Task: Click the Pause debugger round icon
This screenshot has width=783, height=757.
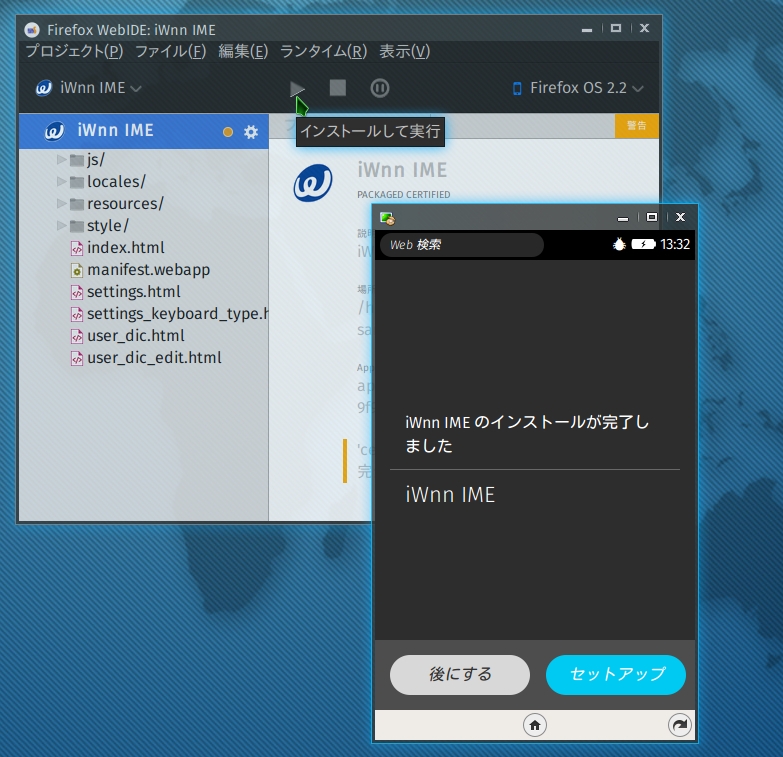Action: (x=380, y=88)
